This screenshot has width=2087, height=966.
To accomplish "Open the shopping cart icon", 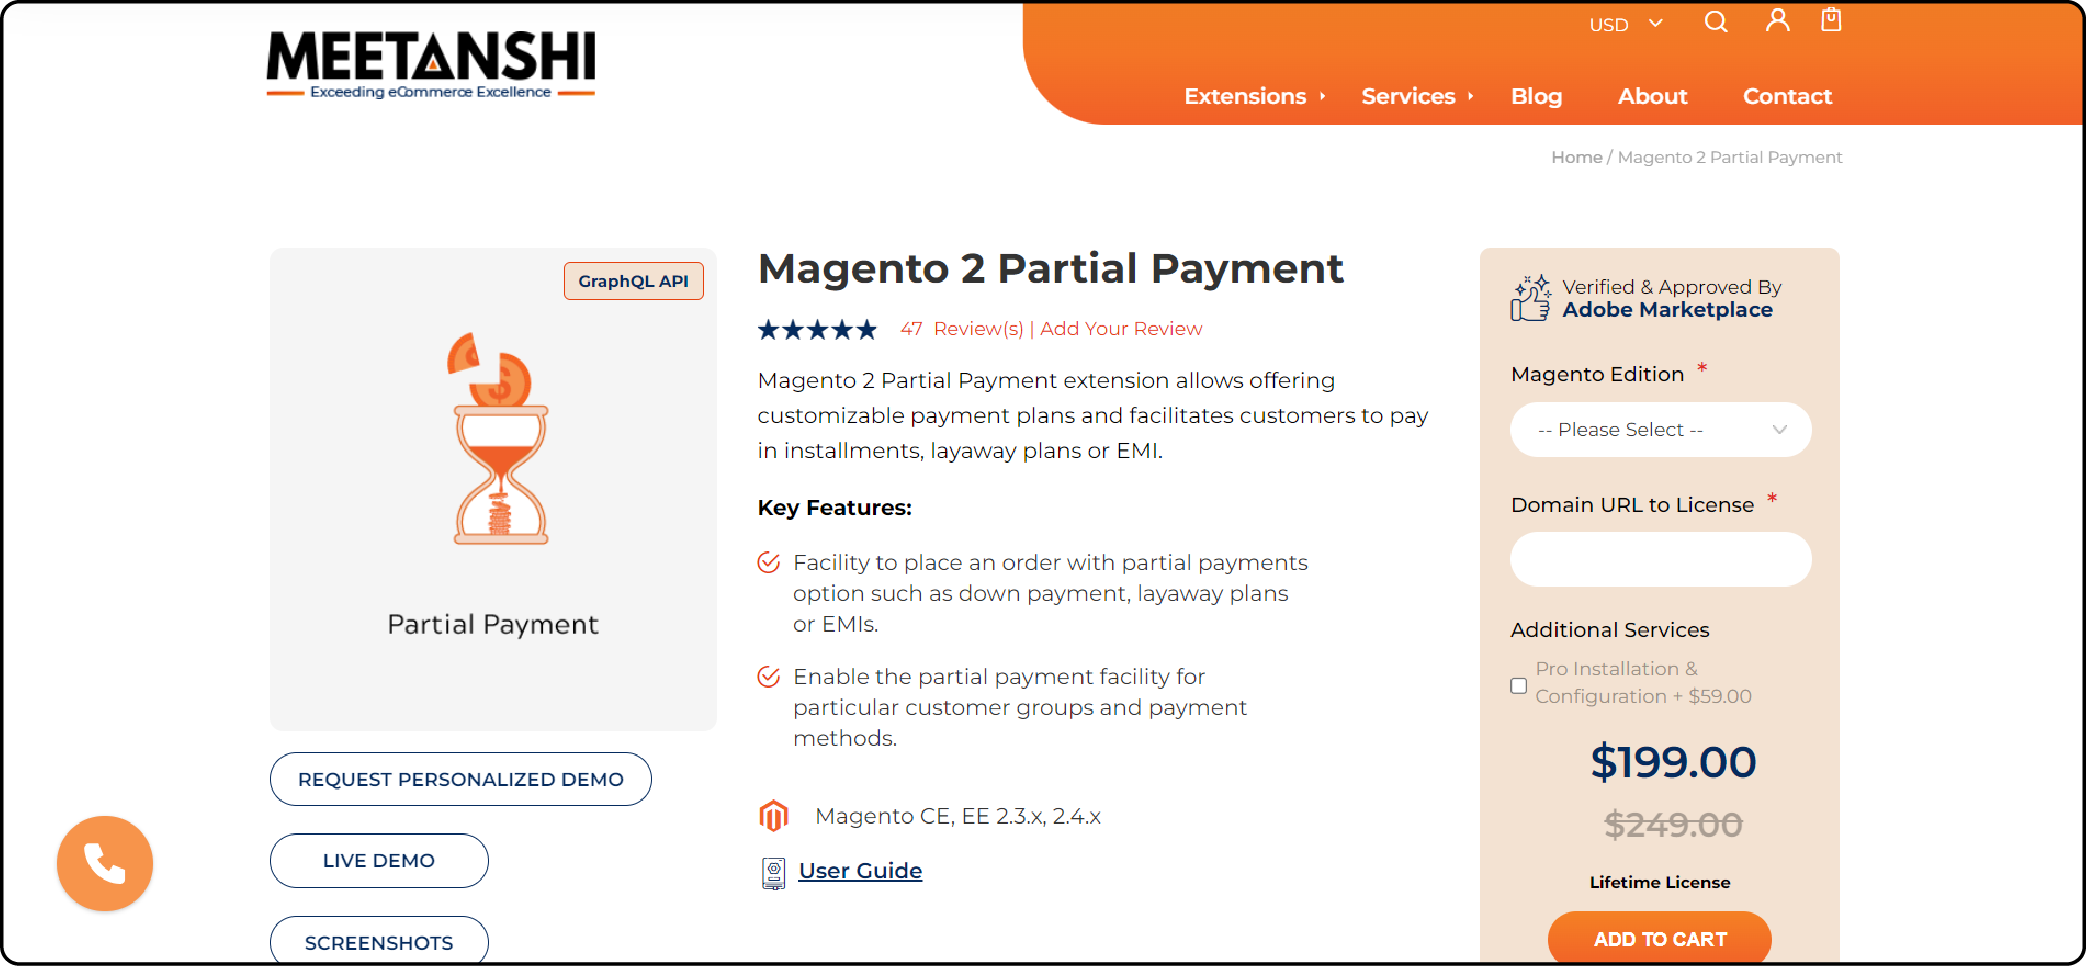I will pos(1831,19).
